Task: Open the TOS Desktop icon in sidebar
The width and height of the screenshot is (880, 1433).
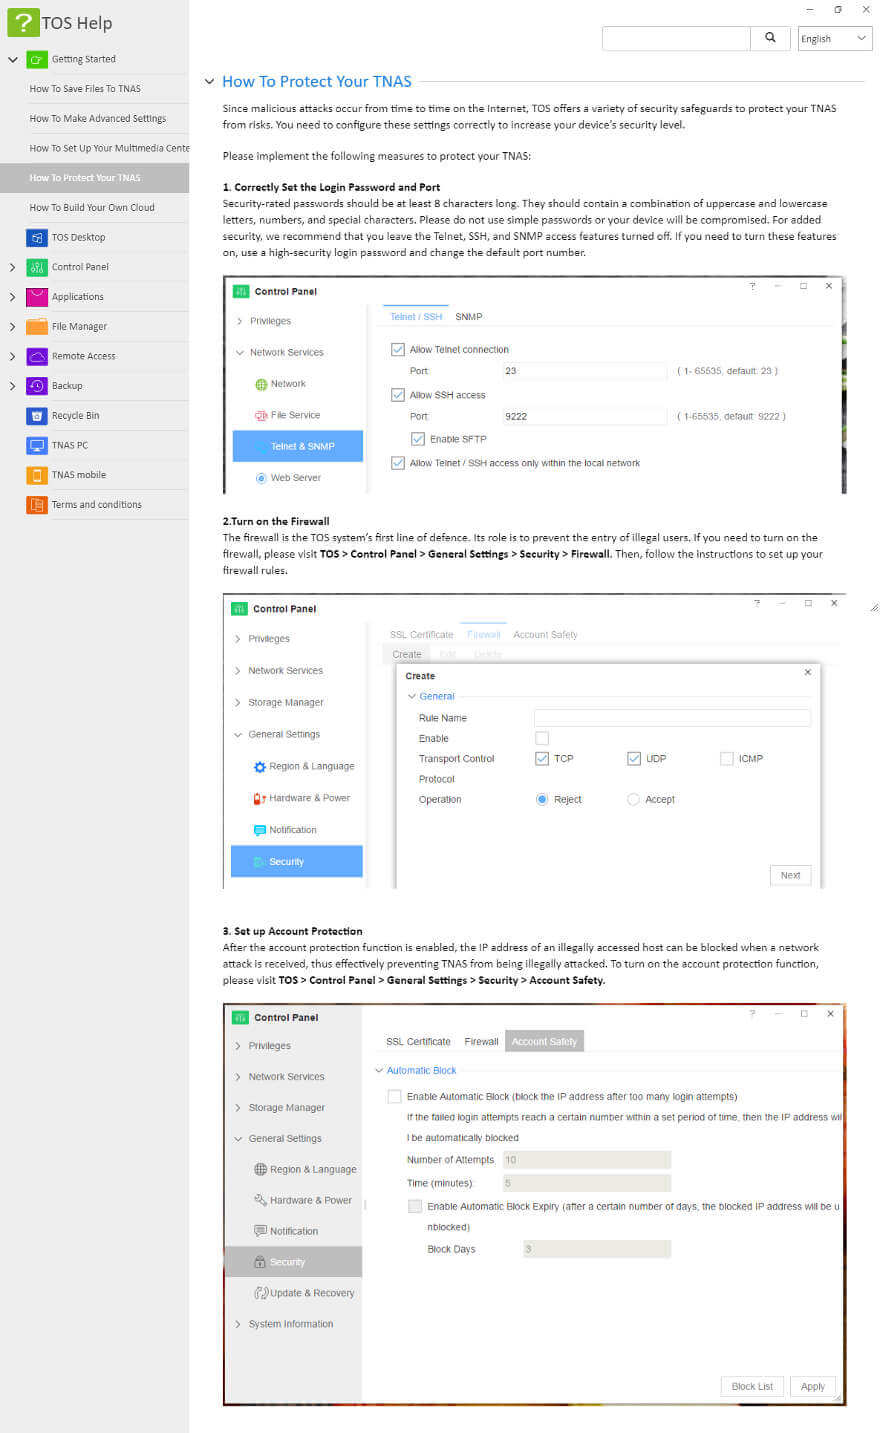Action: [37, 237]
